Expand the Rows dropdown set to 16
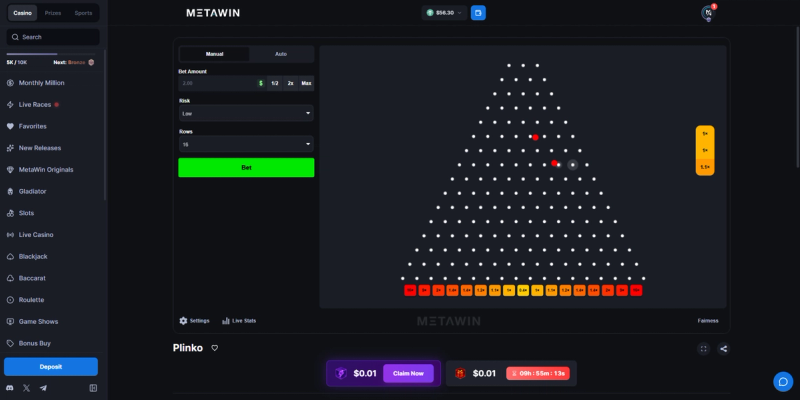 pyautogui.click(x=246, y=144)
